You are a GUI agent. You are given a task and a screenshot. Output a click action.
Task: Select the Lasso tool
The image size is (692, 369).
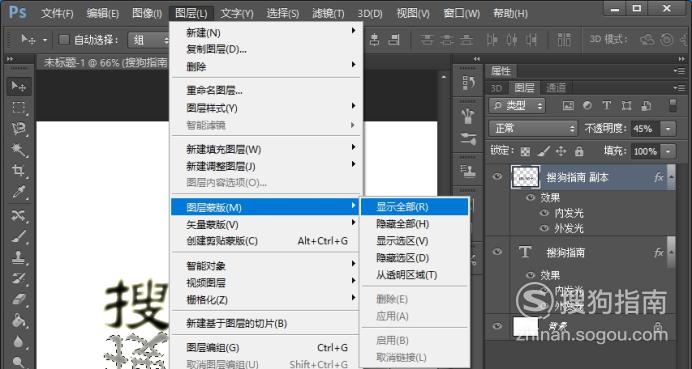point(18,128)
